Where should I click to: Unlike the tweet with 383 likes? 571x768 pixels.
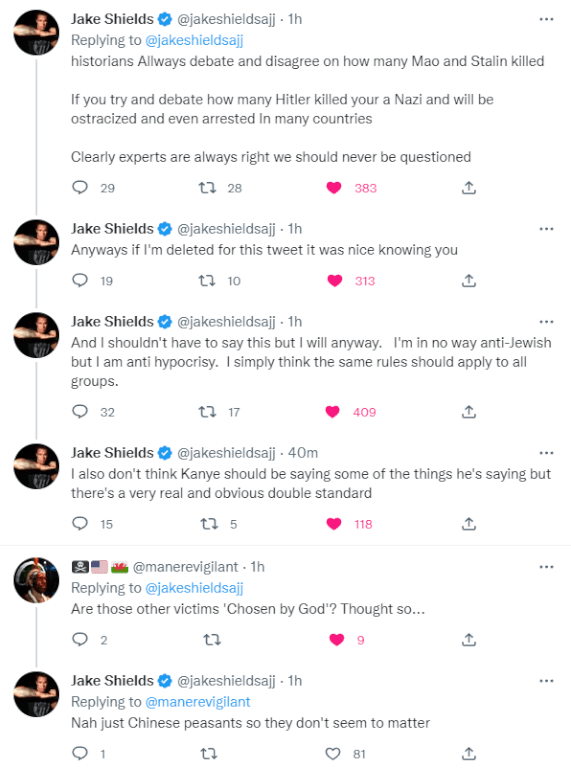coord(334,188)
